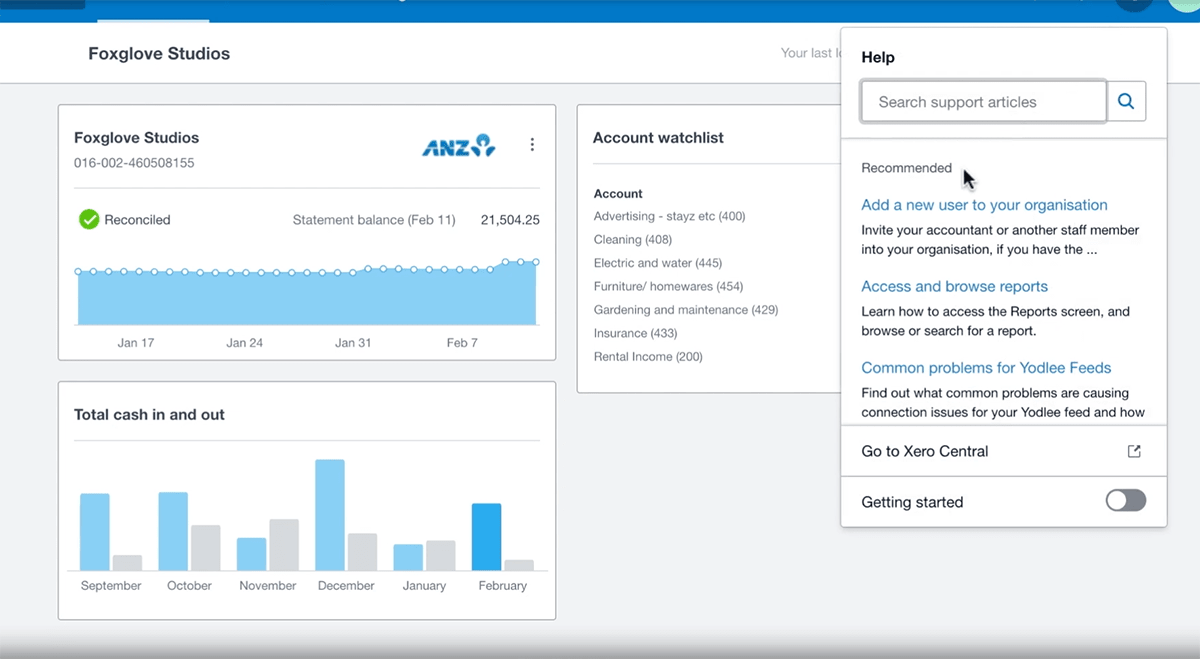Image resolution: width=1200 pixels, height=659 pixels.
Task: Click the Recommended label in Help
Action: point(907,168)
